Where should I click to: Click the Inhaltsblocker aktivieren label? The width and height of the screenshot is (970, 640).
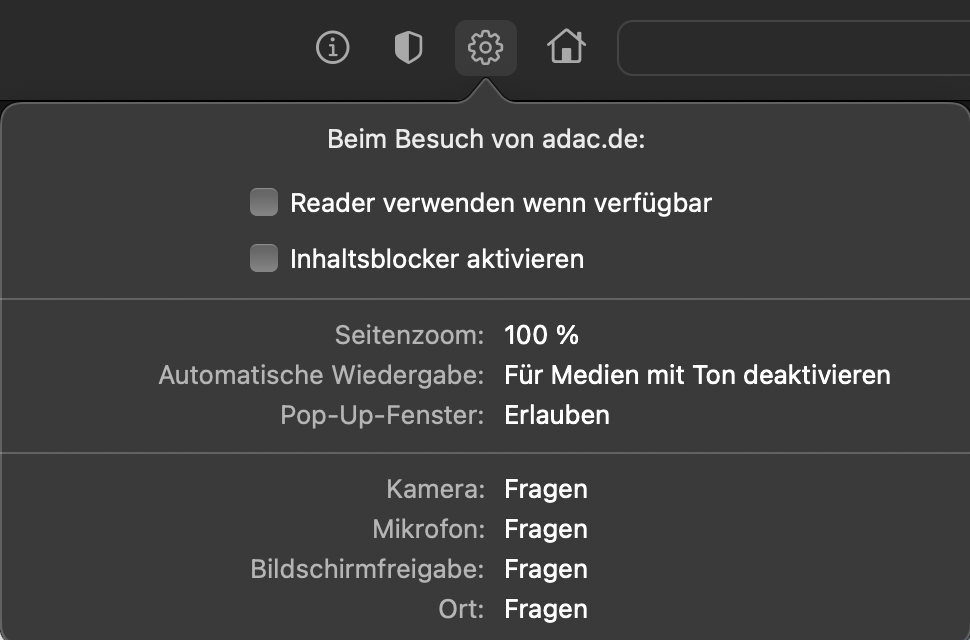437,259
